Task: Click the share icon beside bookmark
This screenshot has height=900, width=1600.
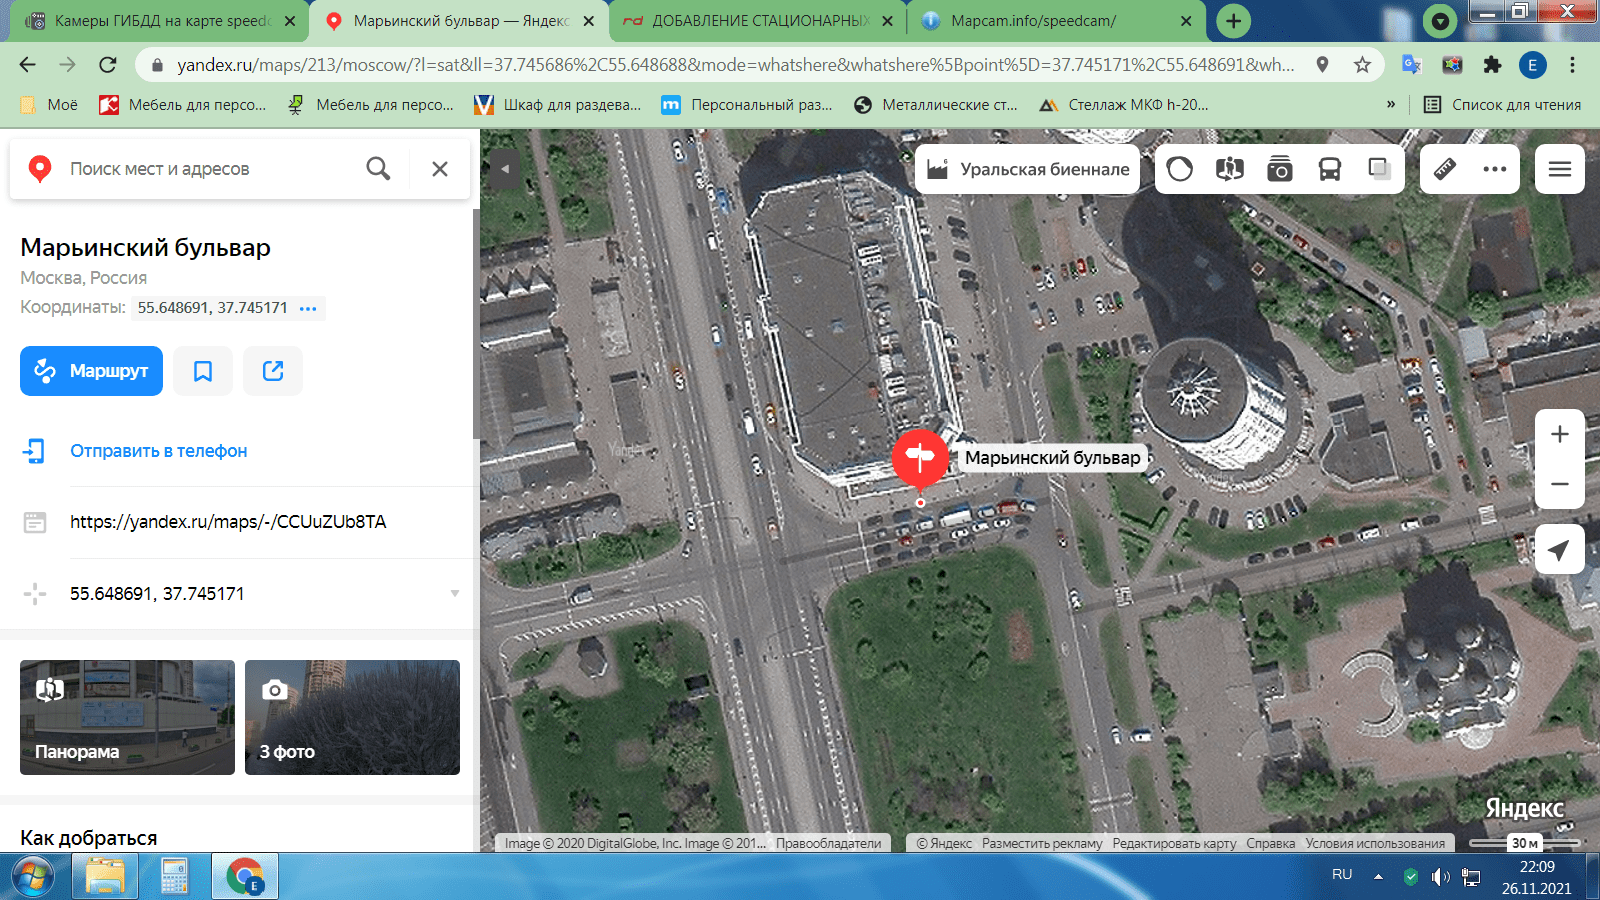Action: point(273,371)
